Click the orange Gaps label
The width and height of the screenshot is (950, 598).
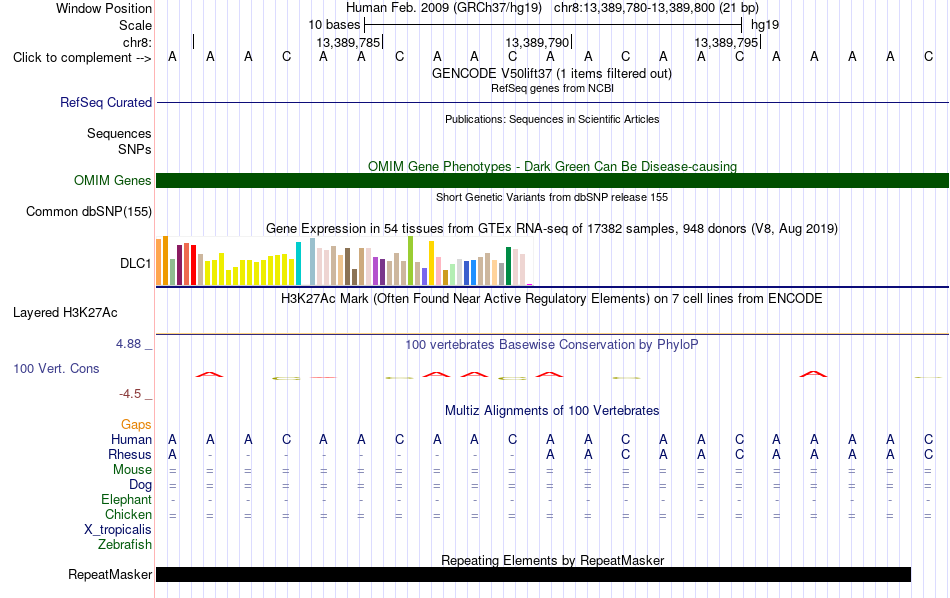point(136,425)
